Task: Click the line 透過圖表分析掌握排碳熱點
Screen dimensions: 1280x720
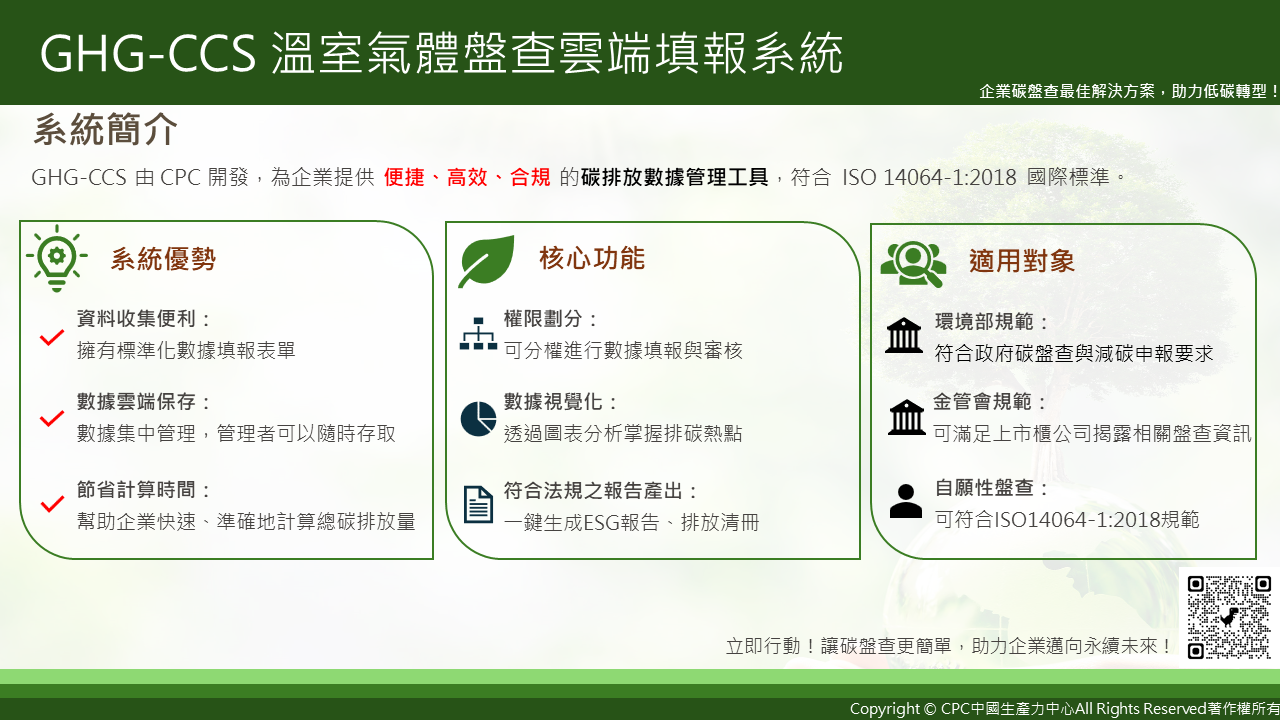Action: coord(623,434)
